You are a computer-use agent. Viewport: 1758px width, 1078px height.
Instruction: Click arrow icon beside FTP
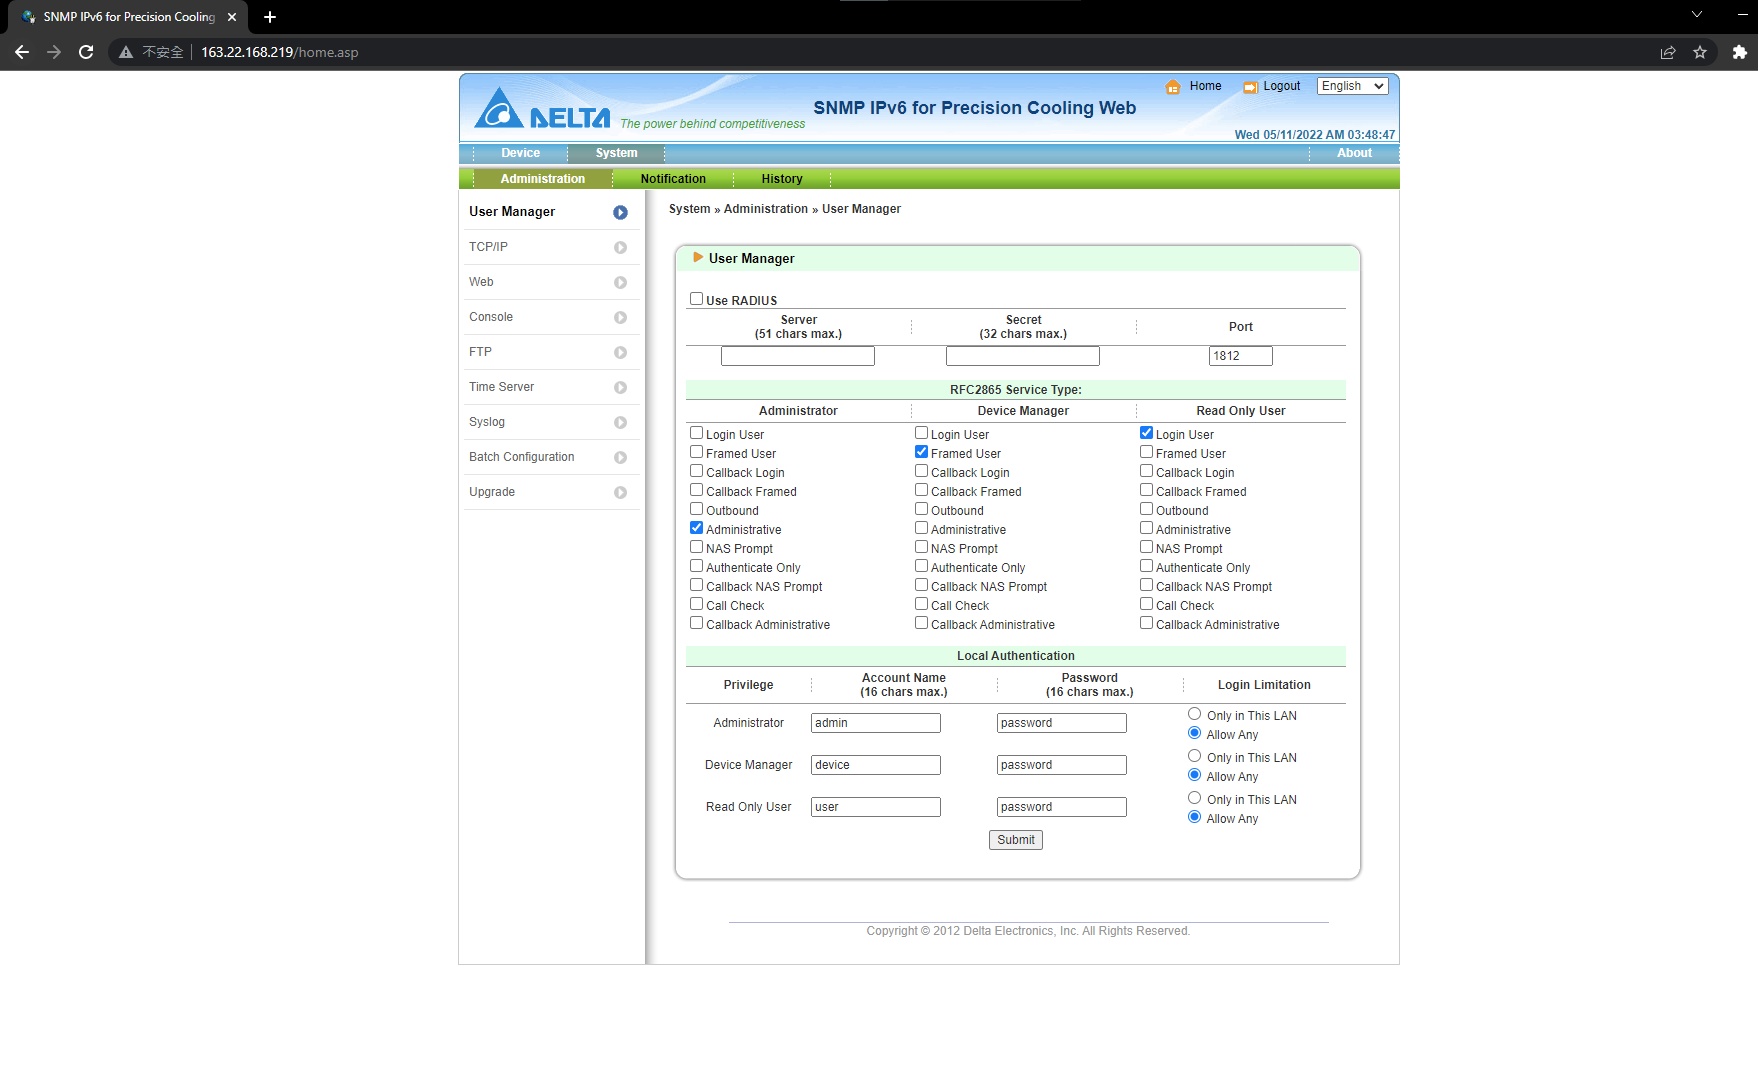(x=620, y=352)
